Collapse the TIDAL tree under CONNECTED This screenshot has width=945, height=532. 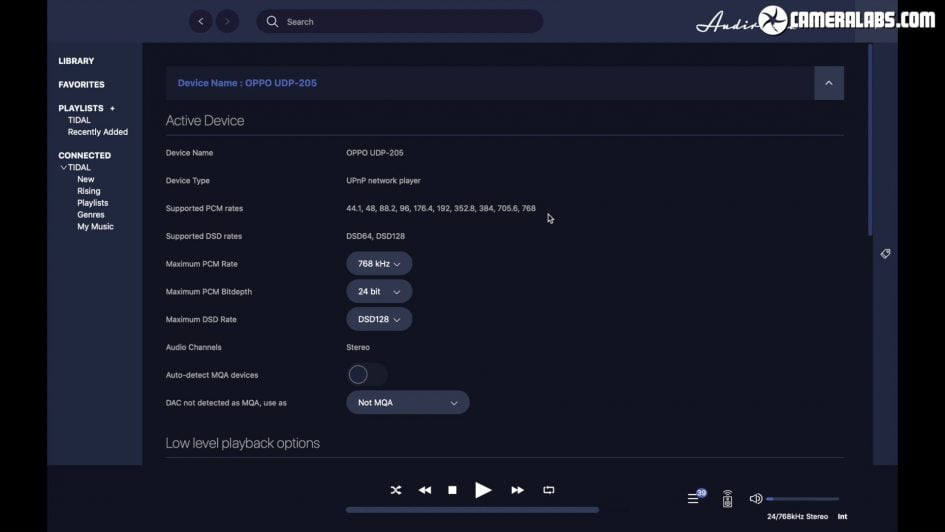point(63,167)
